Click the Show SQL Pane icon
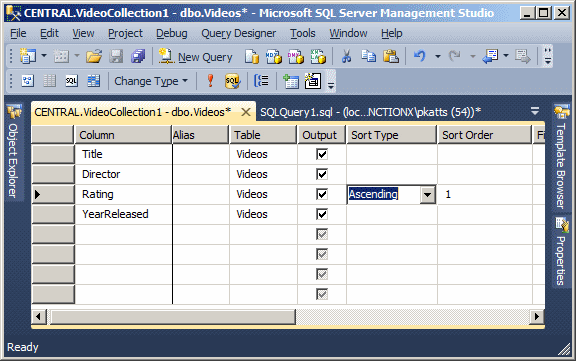 click(x=71, y=80)
